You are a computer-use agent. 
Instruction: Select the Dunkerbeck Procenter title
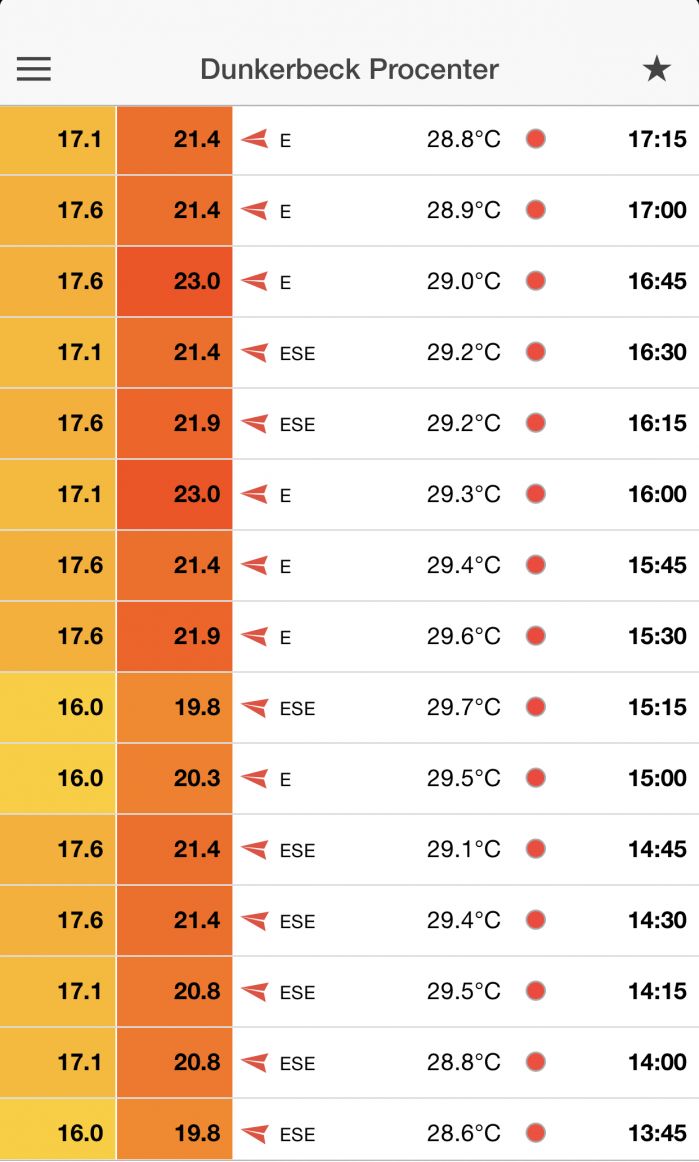(x=349, y=69)
